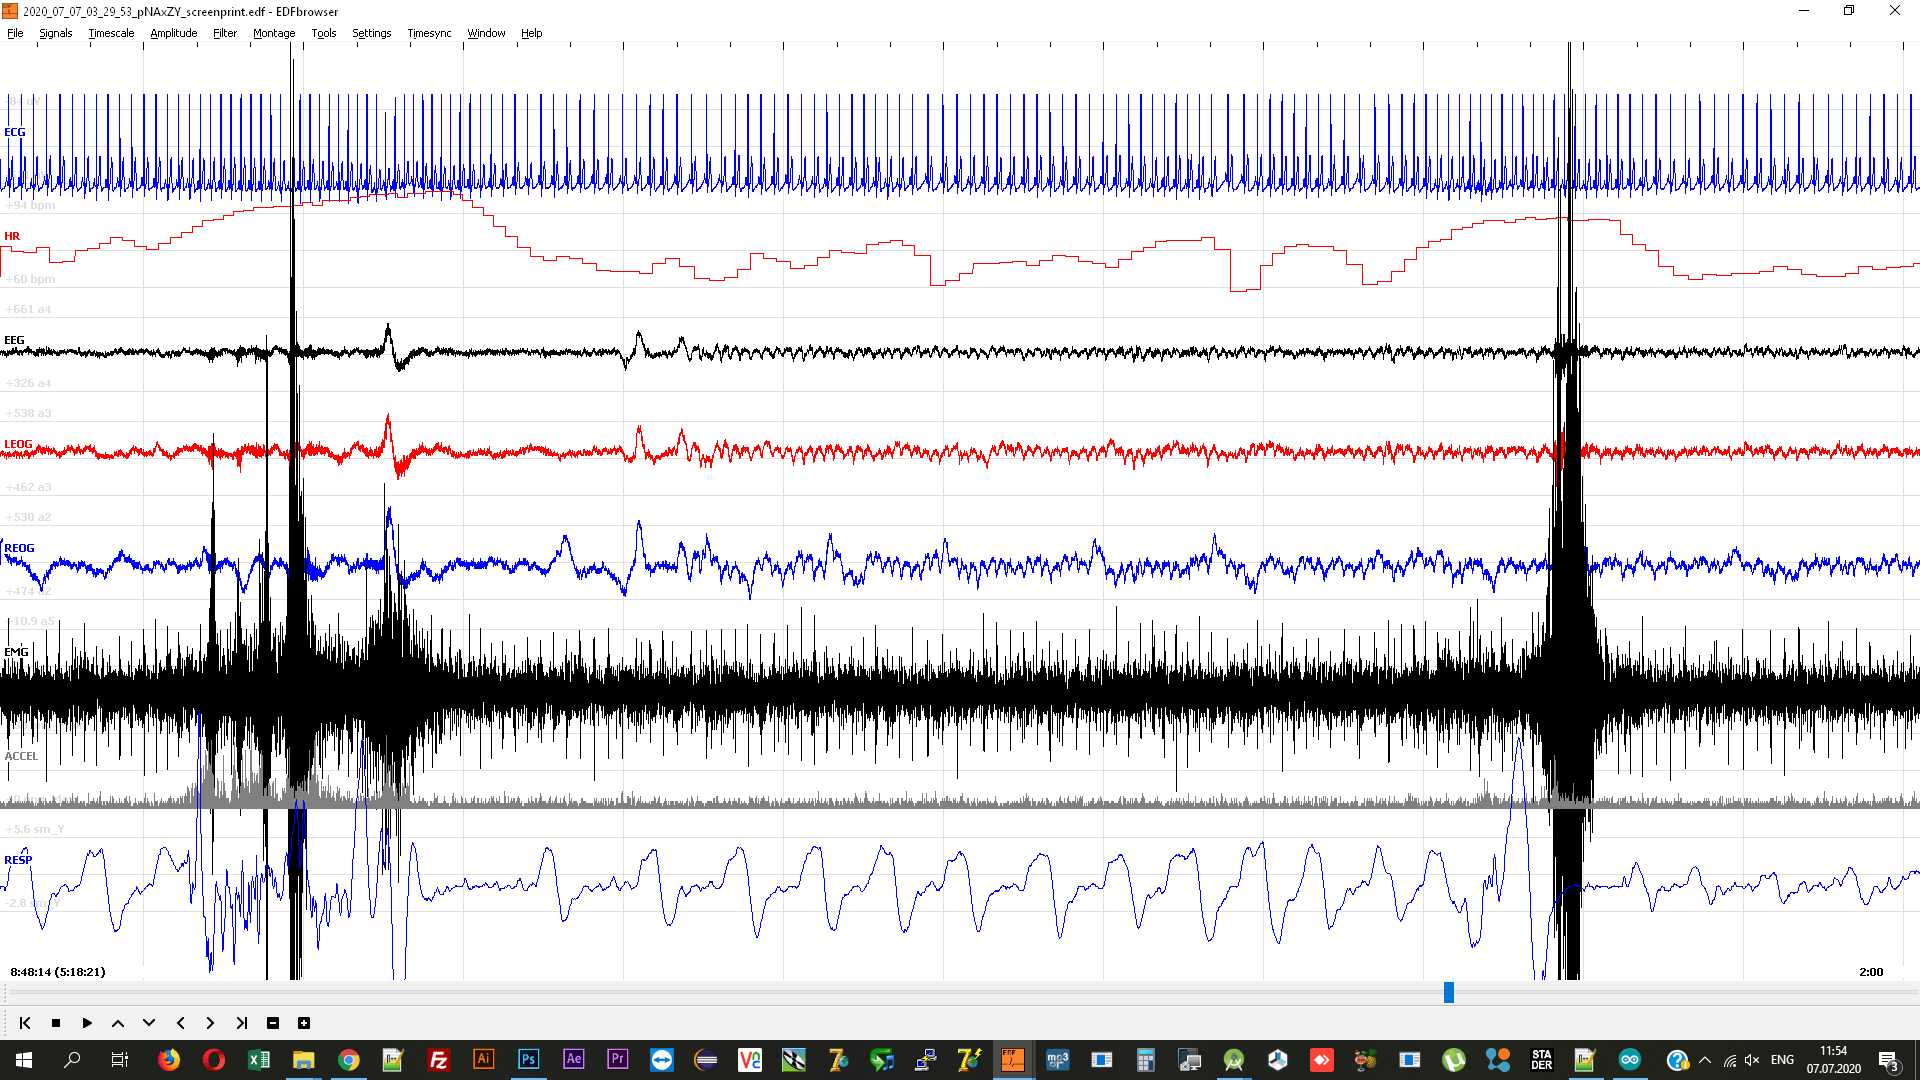Click the blue file position slider handle

[x=1448, y=992]
